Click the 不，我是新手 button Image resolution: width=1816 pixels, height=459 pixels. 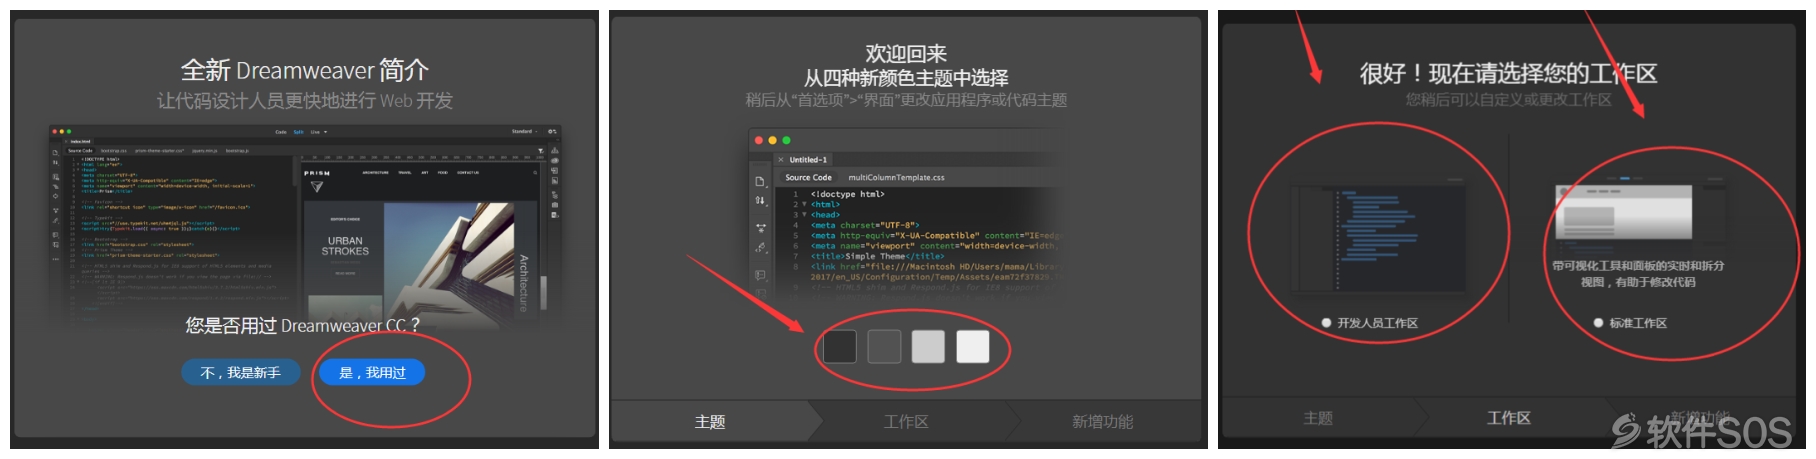[x=240, y=372]
